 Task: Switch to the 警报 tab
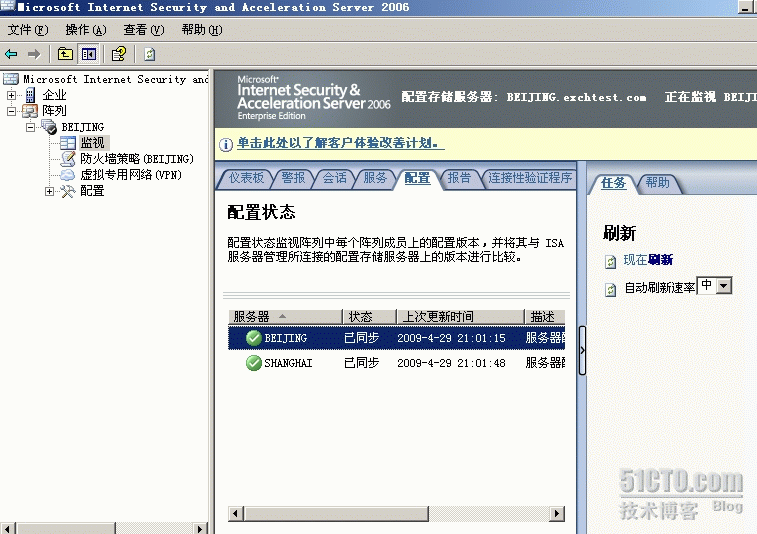coord(293,178)
